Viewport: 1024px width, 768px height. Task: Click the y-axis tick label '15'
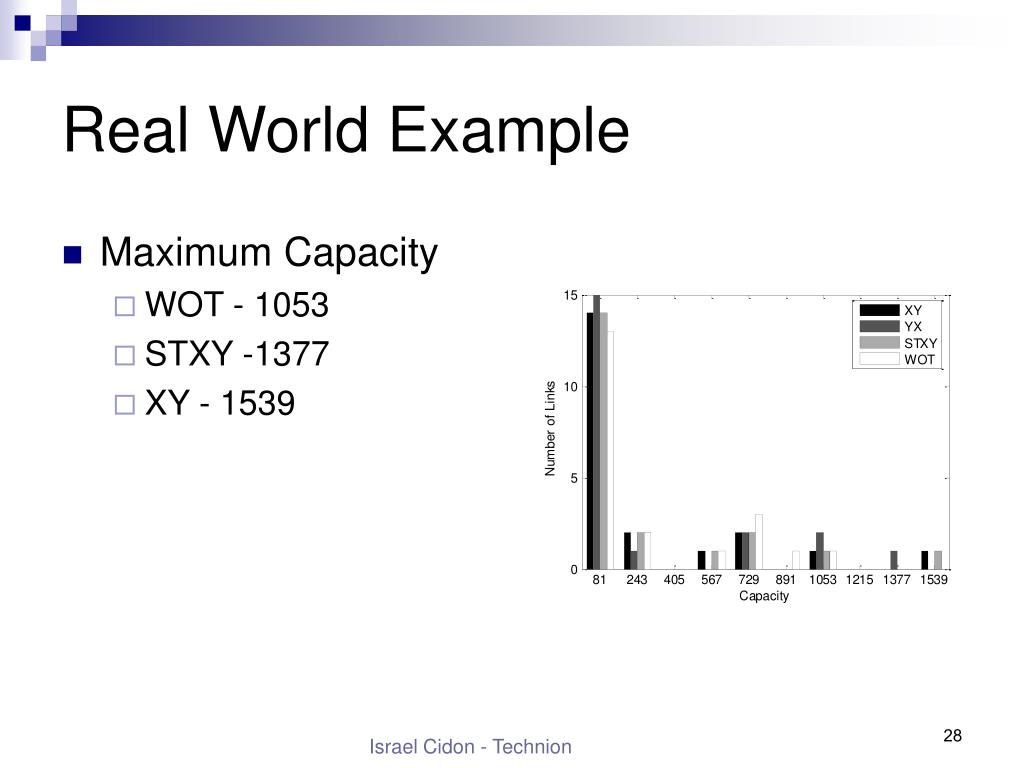[571, 296]
